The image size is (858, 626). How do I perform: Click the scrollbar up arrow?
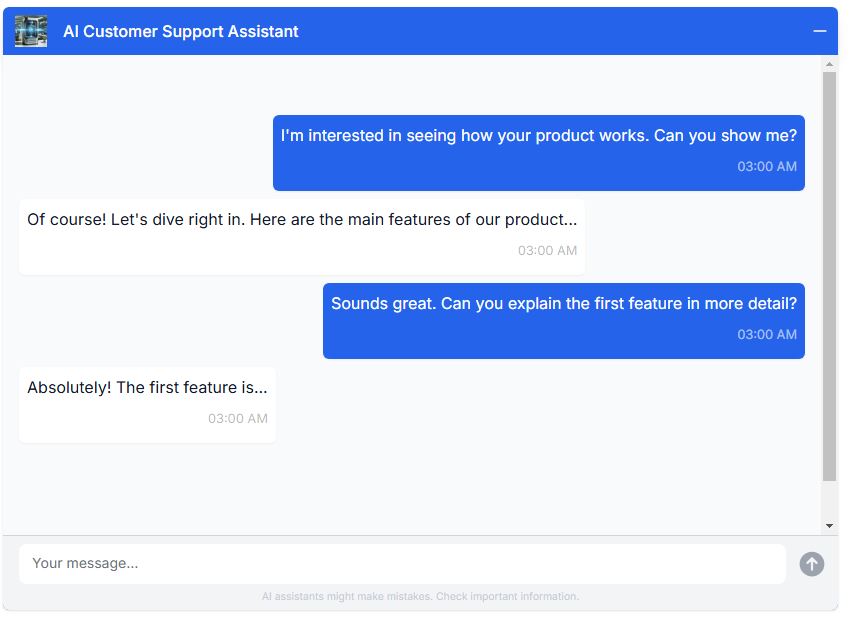pos(829,65)
